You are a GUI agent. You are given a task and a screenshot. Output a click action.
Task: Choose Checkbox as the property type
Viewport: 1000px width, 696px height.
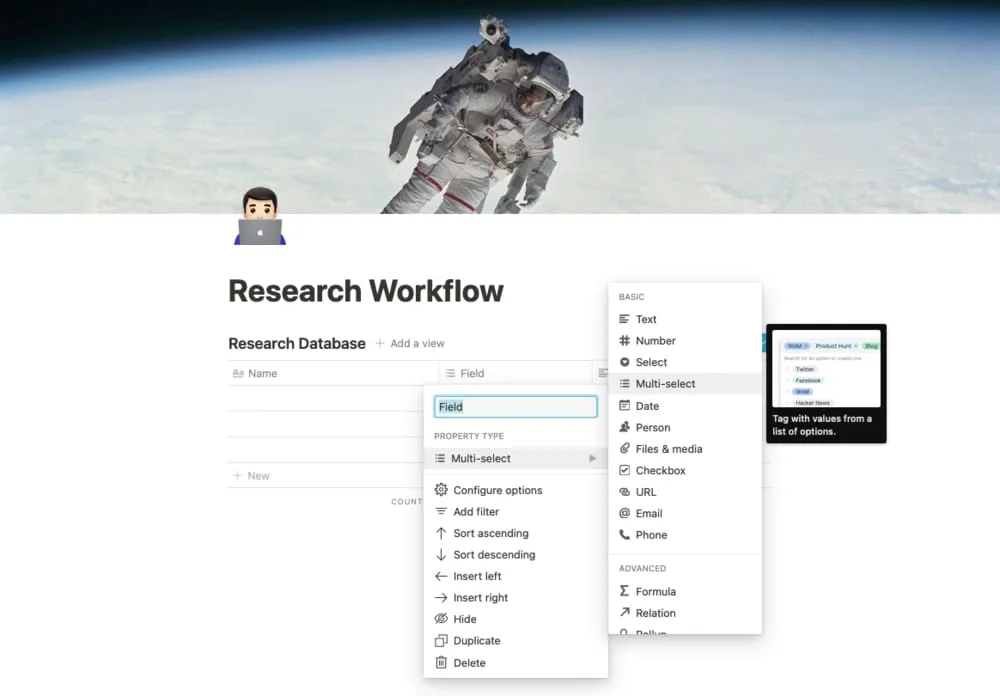point(685,470)
